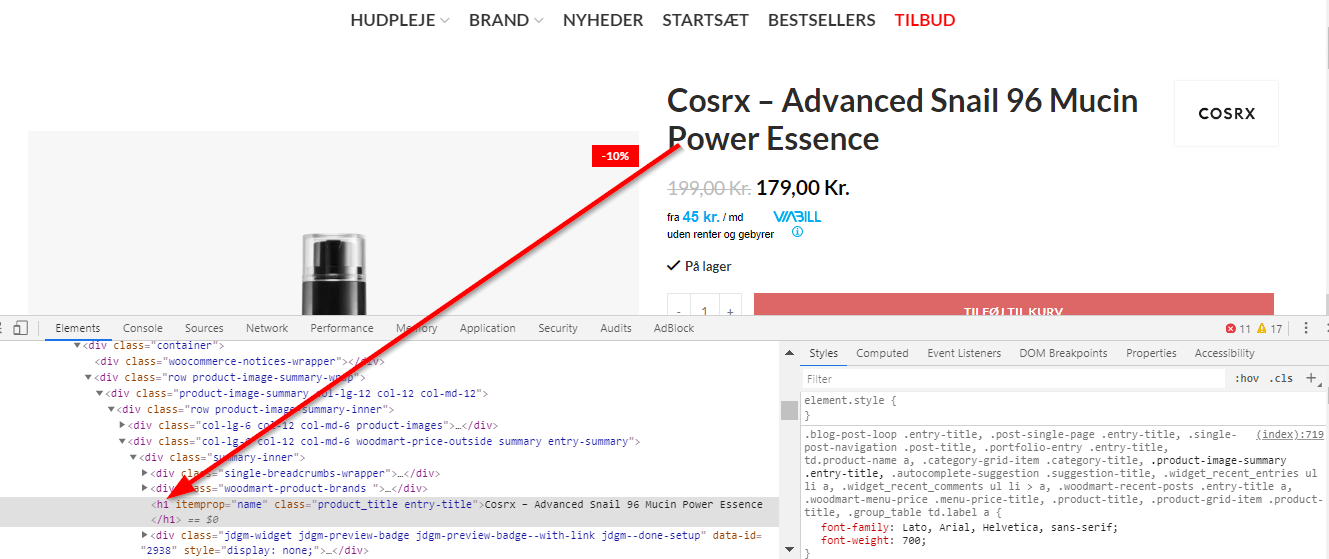Image resolution: width=1329 pixels, height=559 pixels.
Task: Expand the product-images div node
Action: tap(122, 425)
